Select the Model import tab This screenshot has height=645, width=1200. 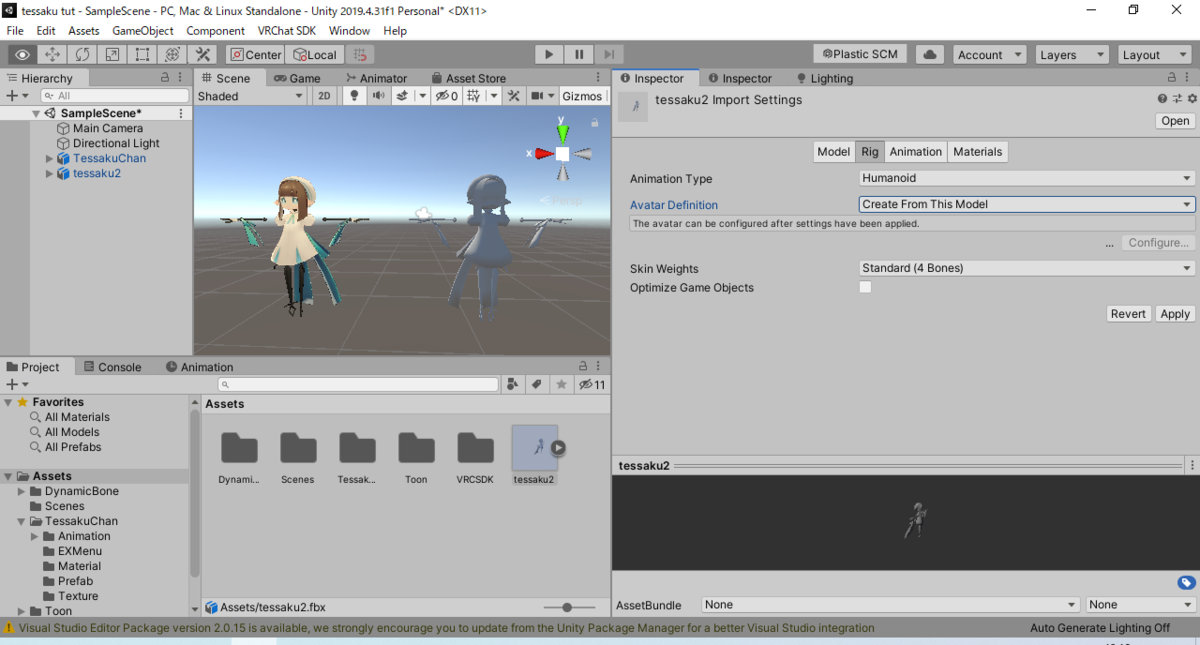pyautogui.click(x=833, y=152)
